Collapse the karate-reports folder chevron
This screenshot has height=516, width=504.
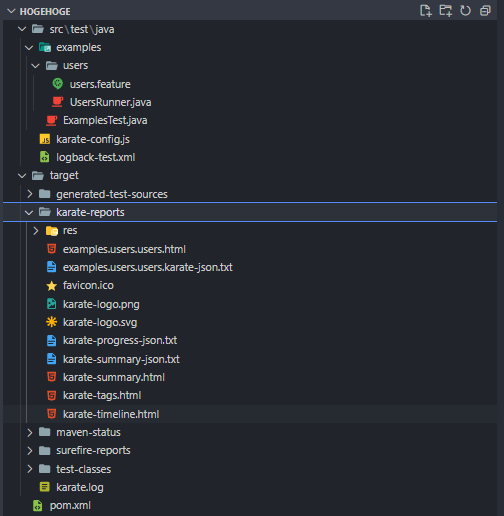pyautogui.click(x=29, y=212)
